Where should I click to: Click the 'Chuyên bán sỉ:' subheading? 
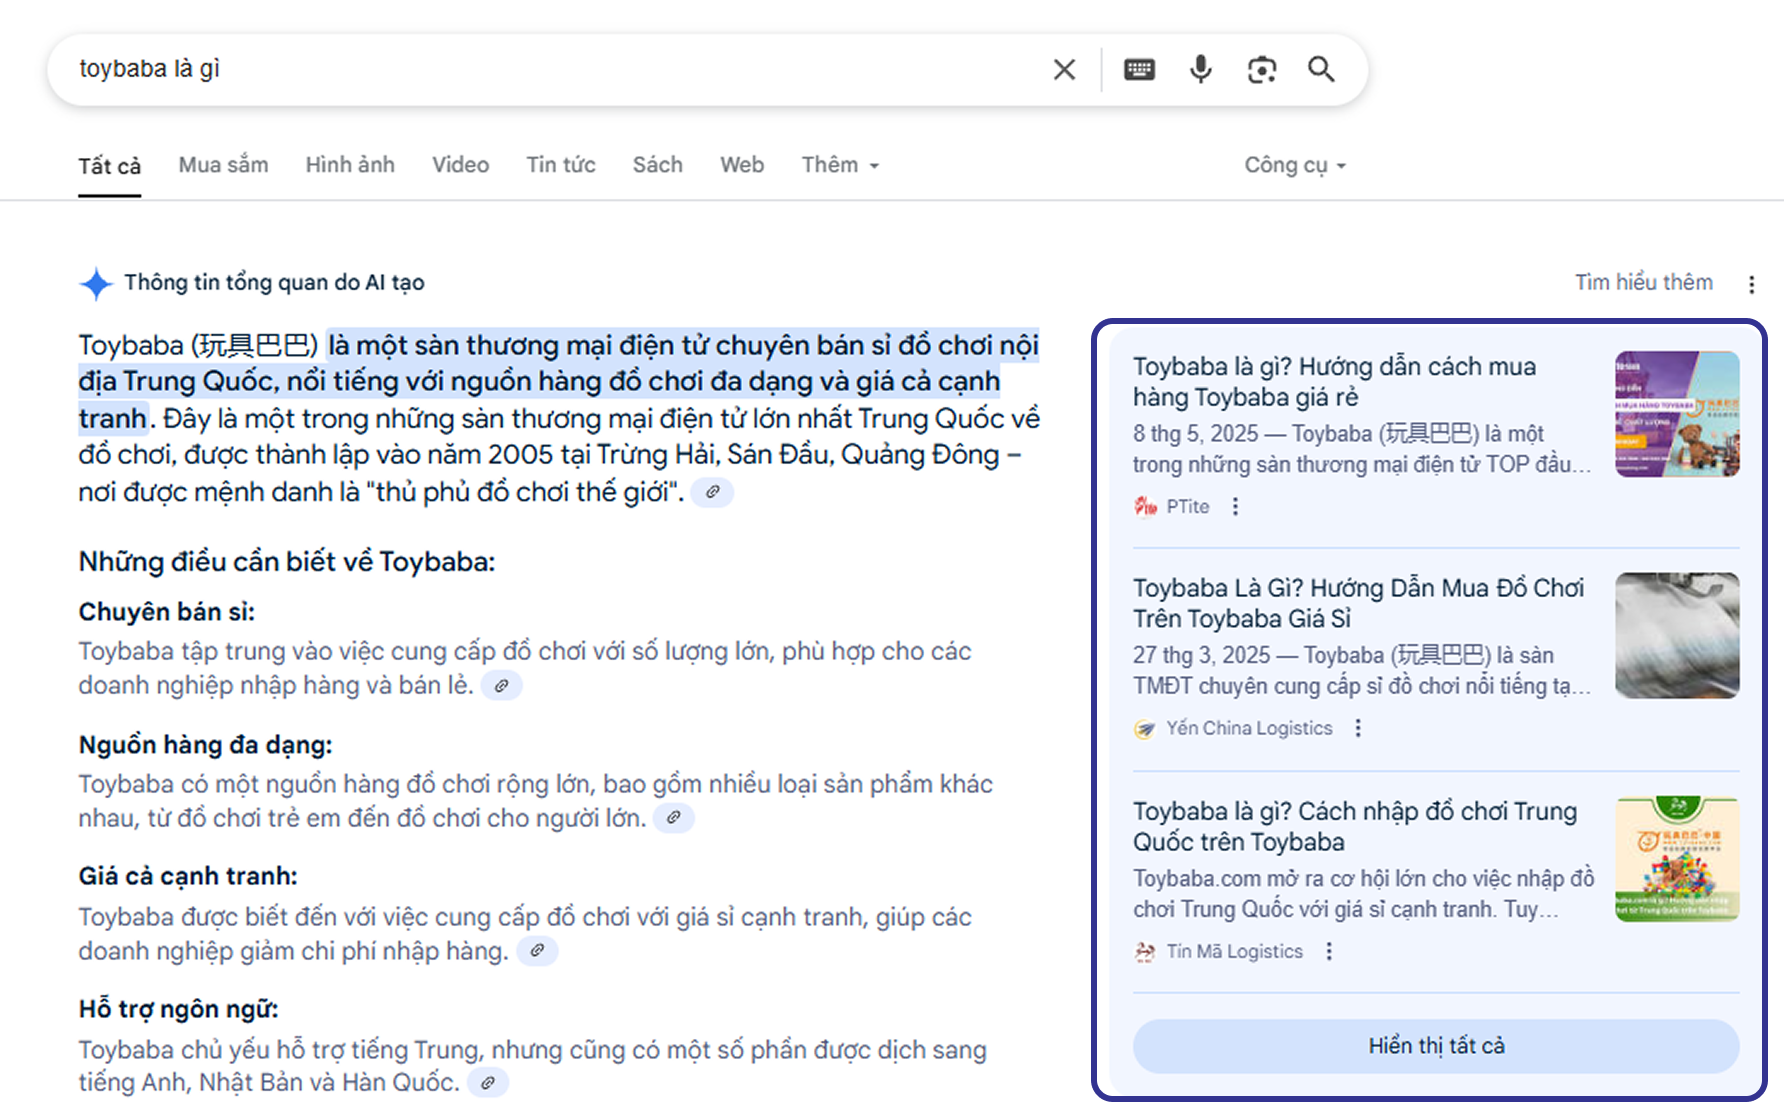point(167,612)
